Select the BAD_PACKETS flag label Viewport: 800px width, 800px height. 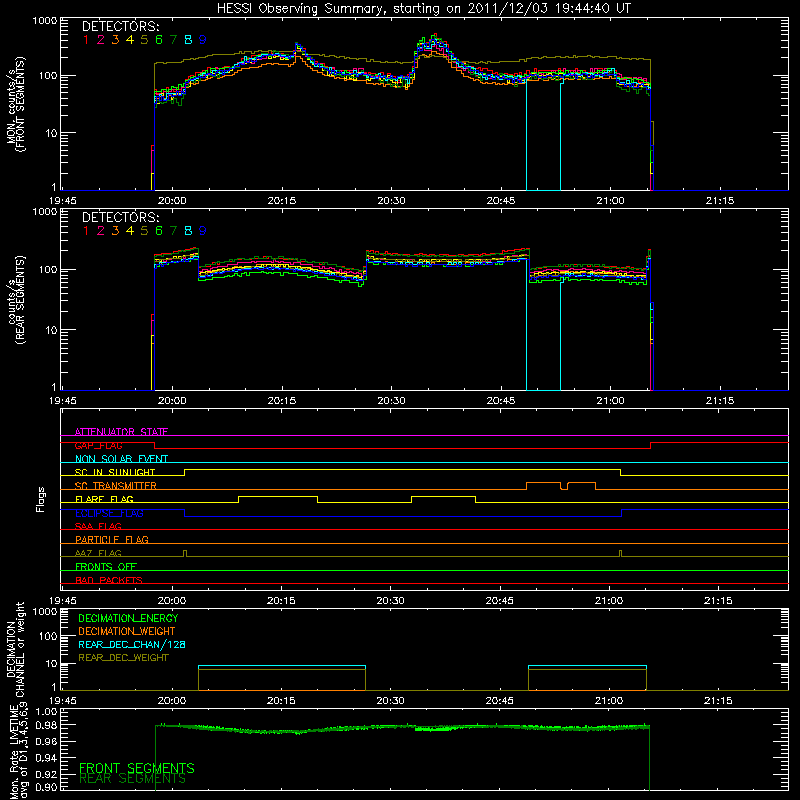109,580
